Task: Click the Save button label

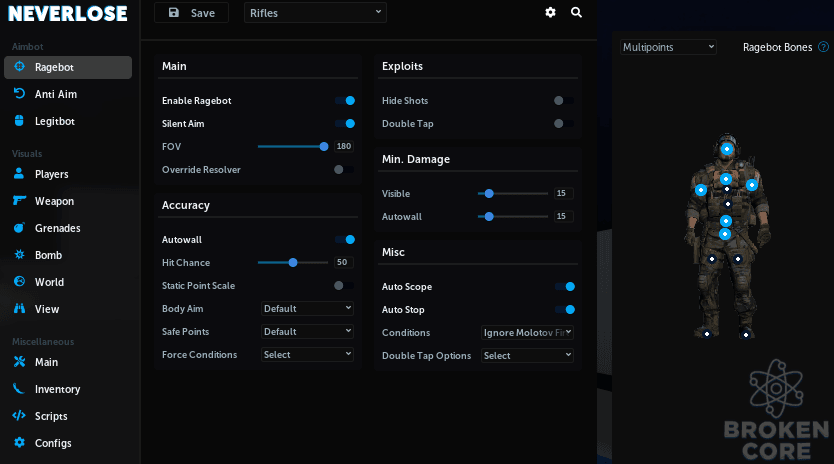Action: coord(203,13)
